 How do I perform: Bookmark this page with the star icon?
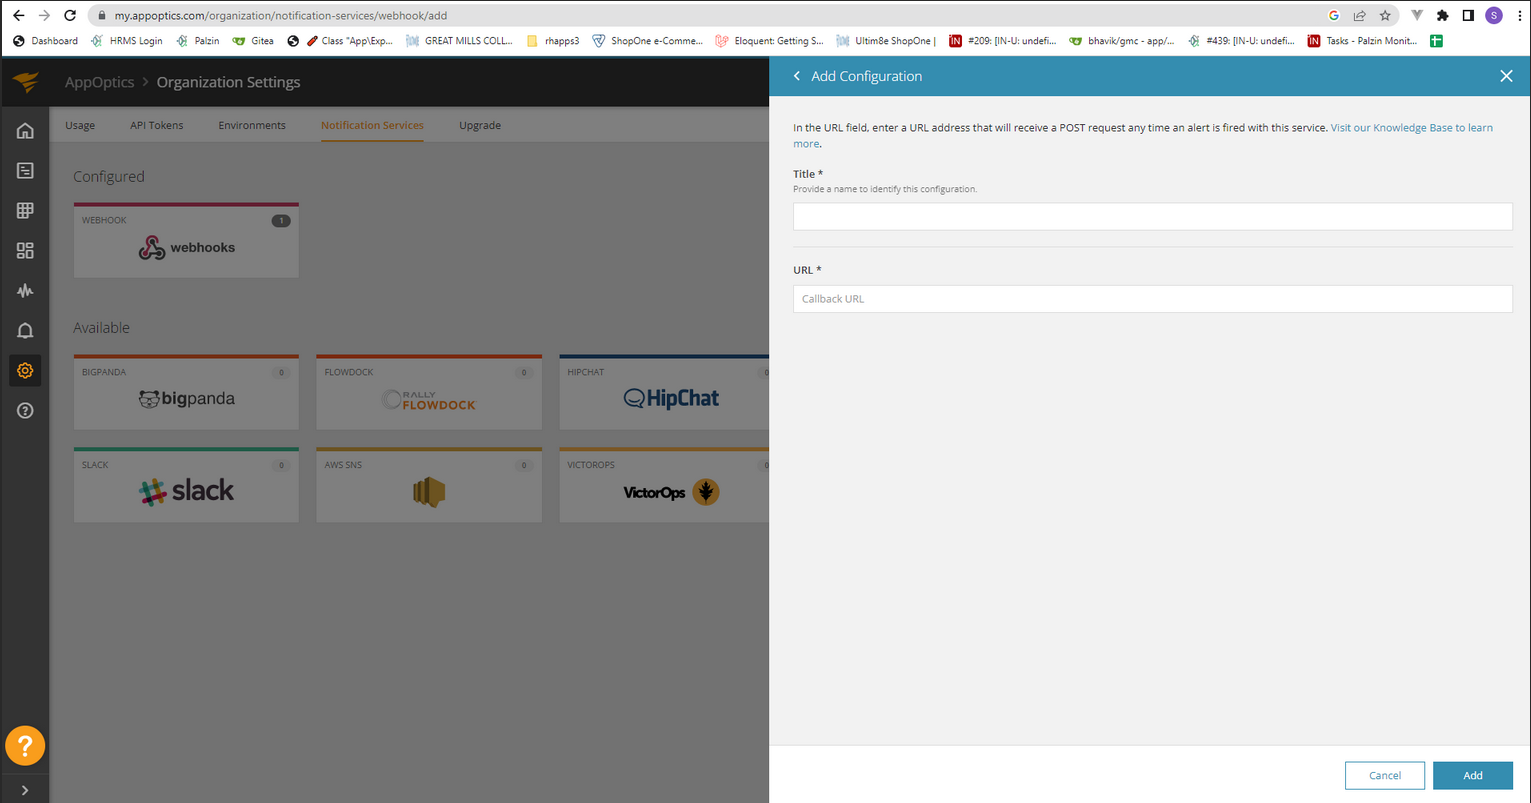pyautogui.click(x=1385, y=16)
